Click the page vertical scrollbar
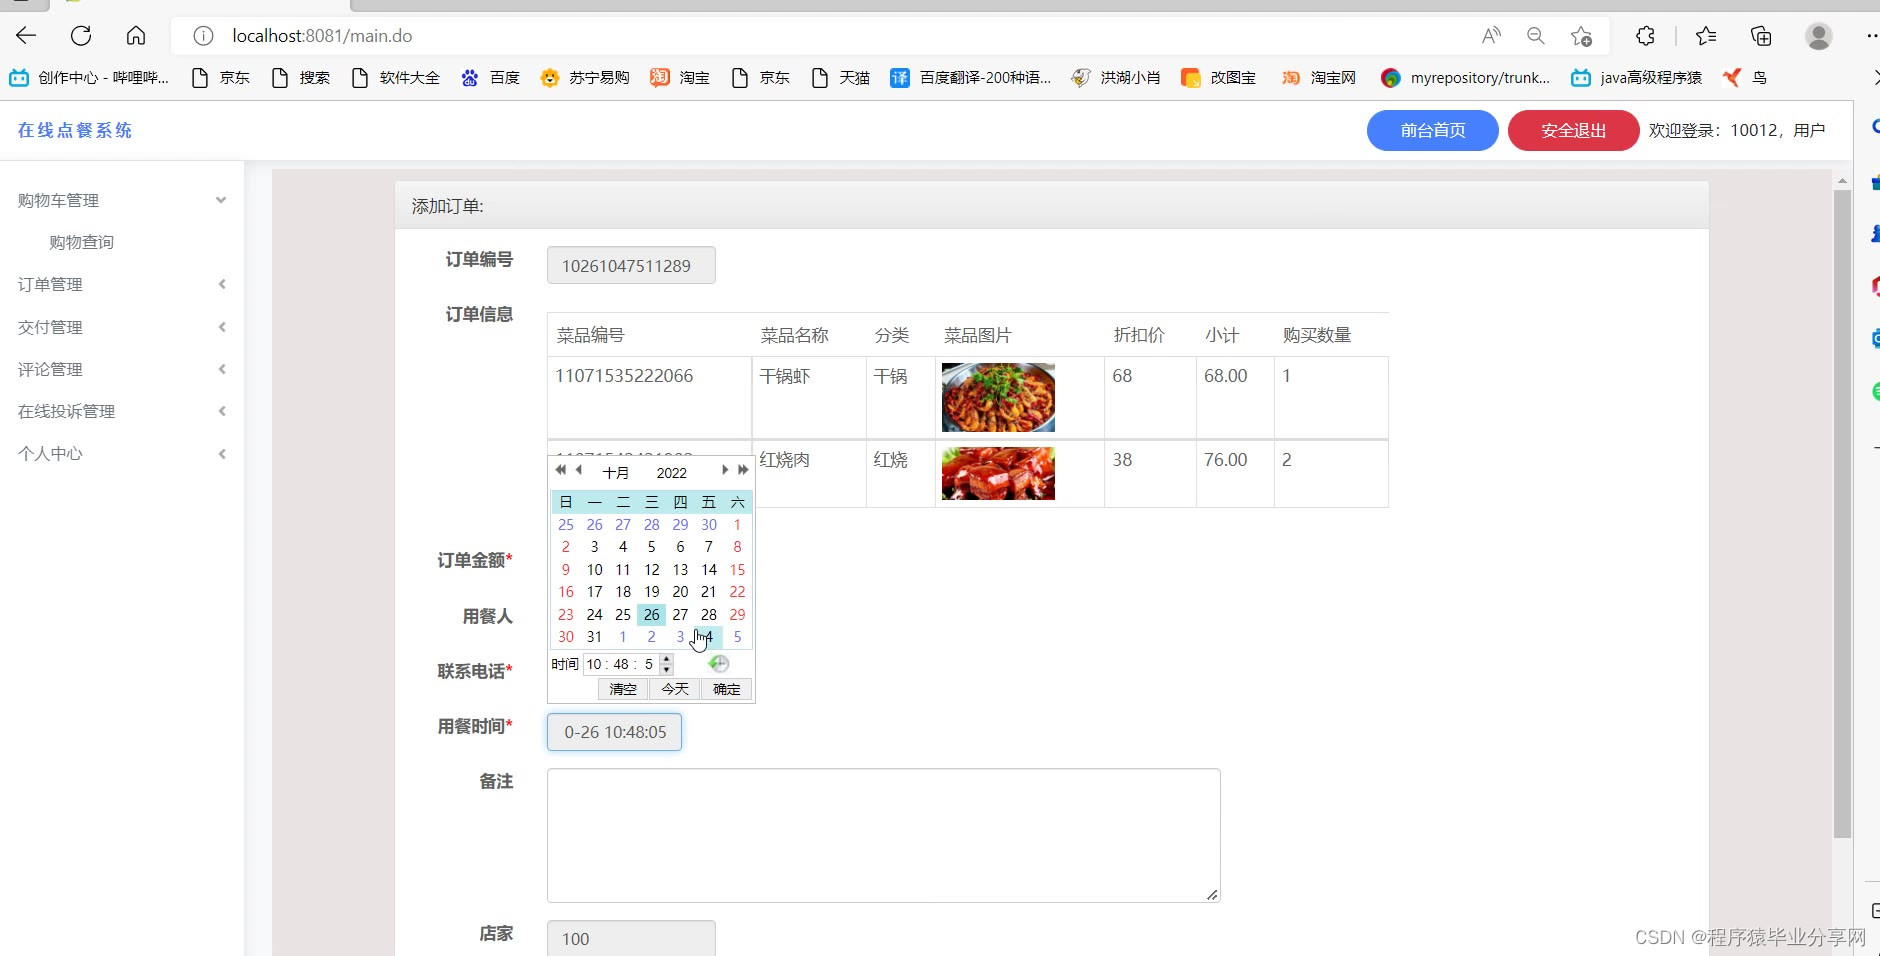The width and height of the screenshot is (1880, 956). pos(1842,514)
